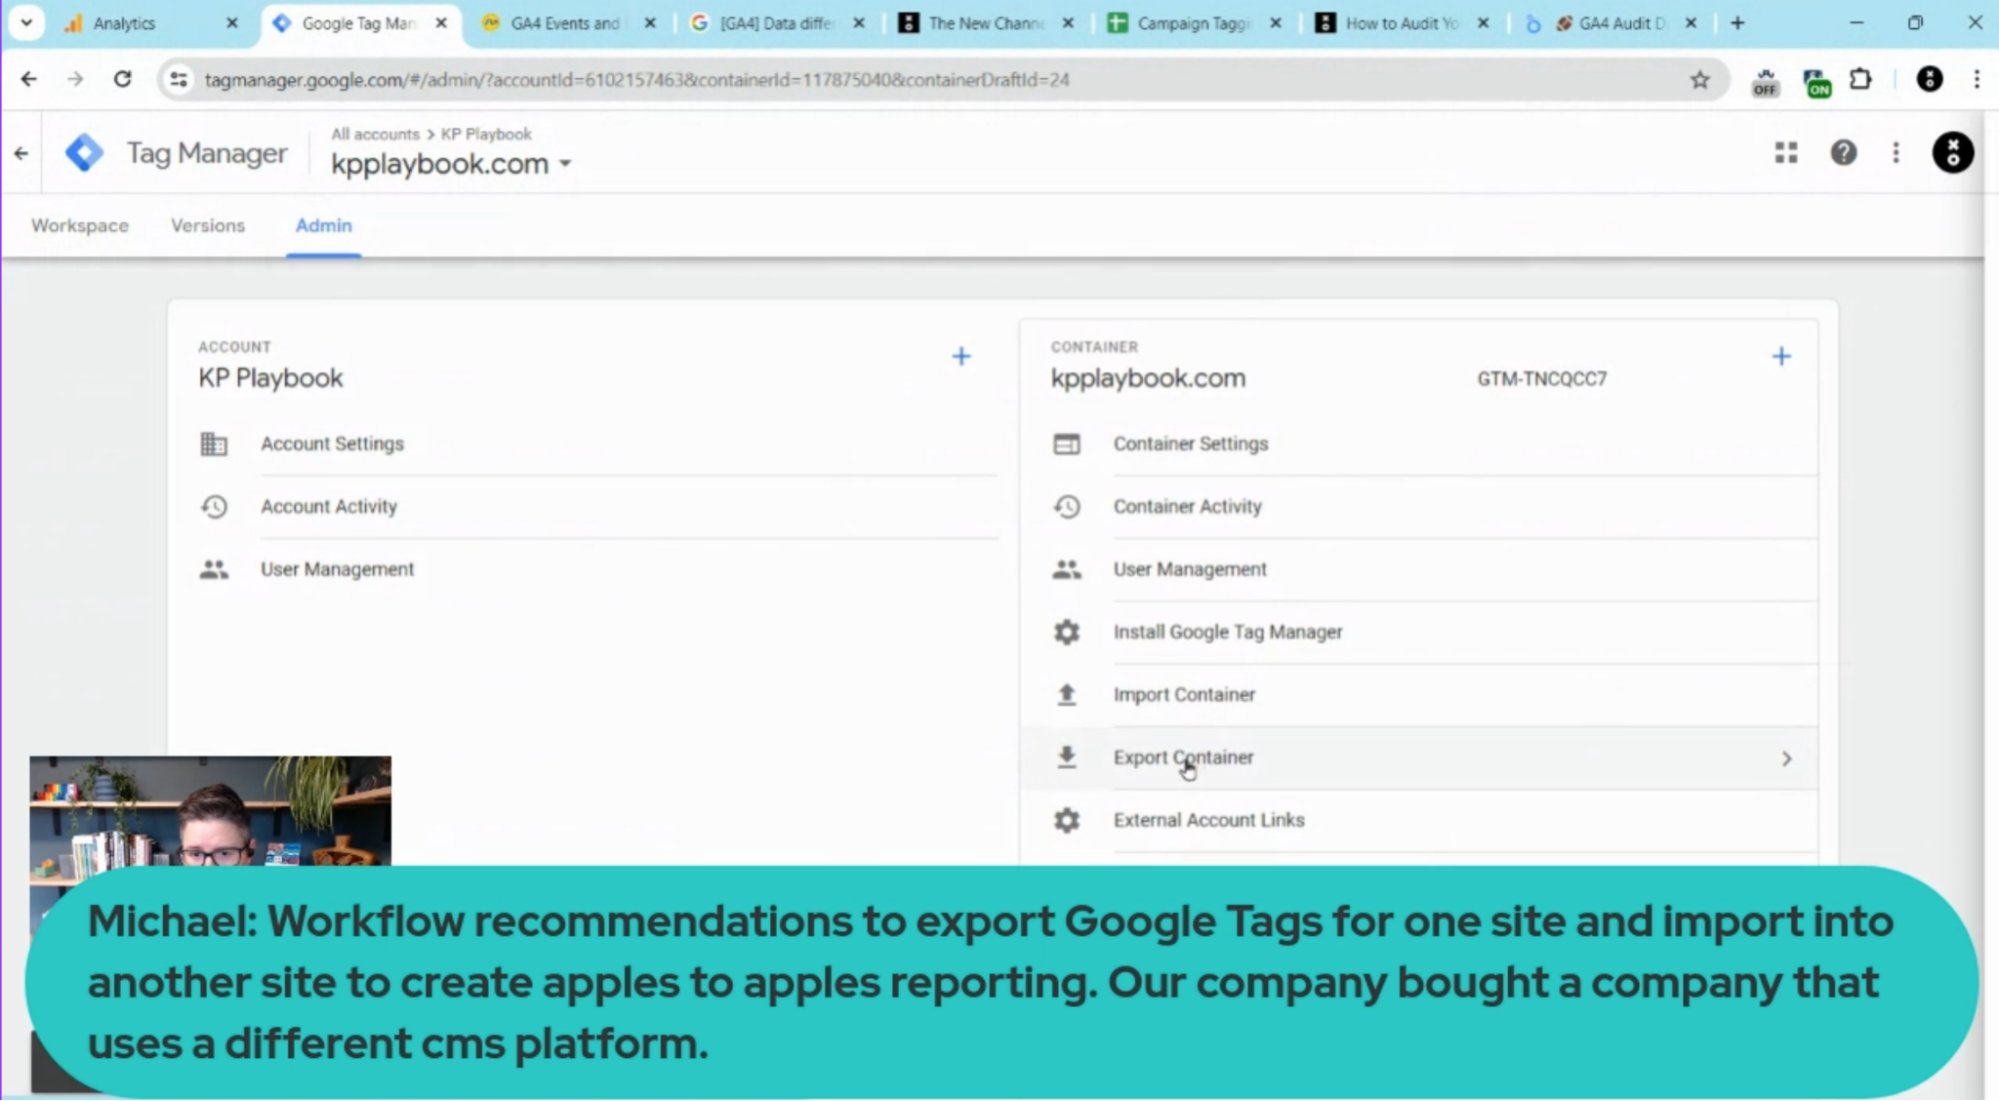Reload the page in Chrome
The width and height of the screenshot is (1999, 1101).
122,79
